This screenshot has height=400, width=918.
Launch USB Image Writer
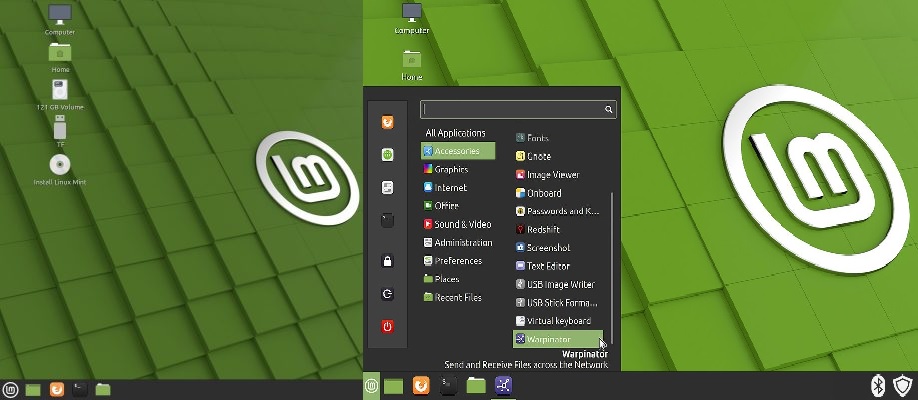point(558,284)
